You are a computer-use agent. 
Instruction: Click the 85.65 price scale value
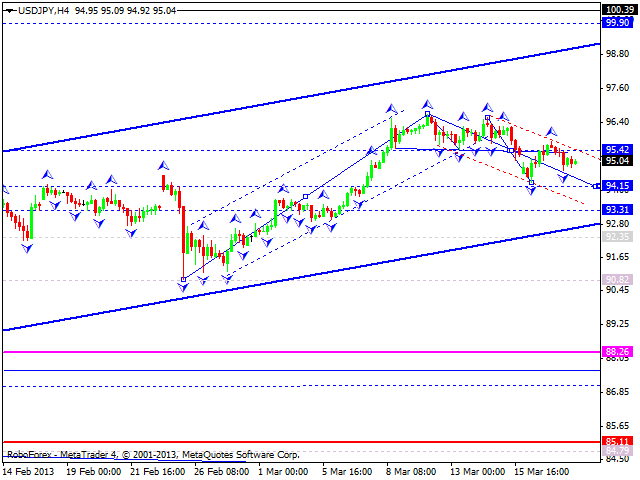point(617,426)
